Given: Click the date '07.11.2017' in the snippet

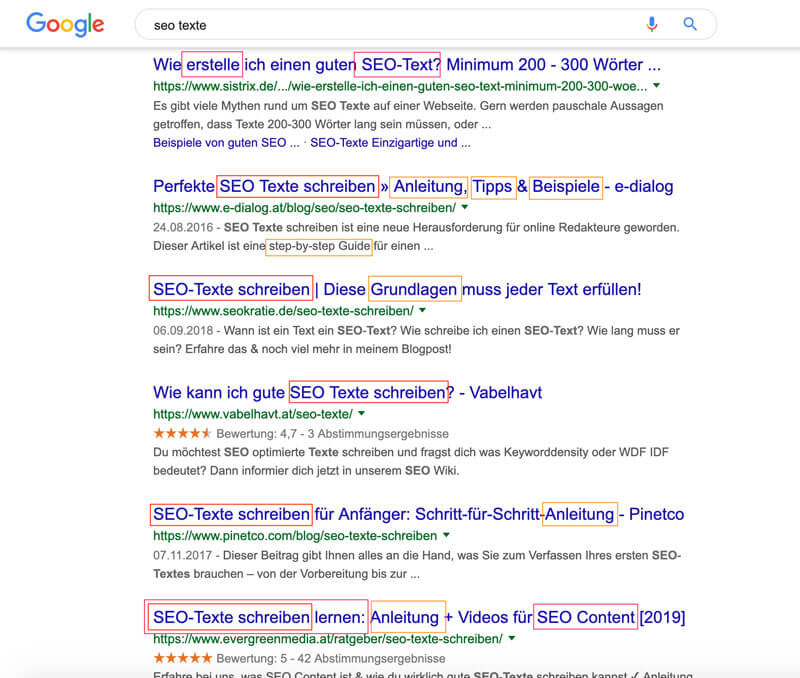Looking at the screenshot, I should 182,556.
